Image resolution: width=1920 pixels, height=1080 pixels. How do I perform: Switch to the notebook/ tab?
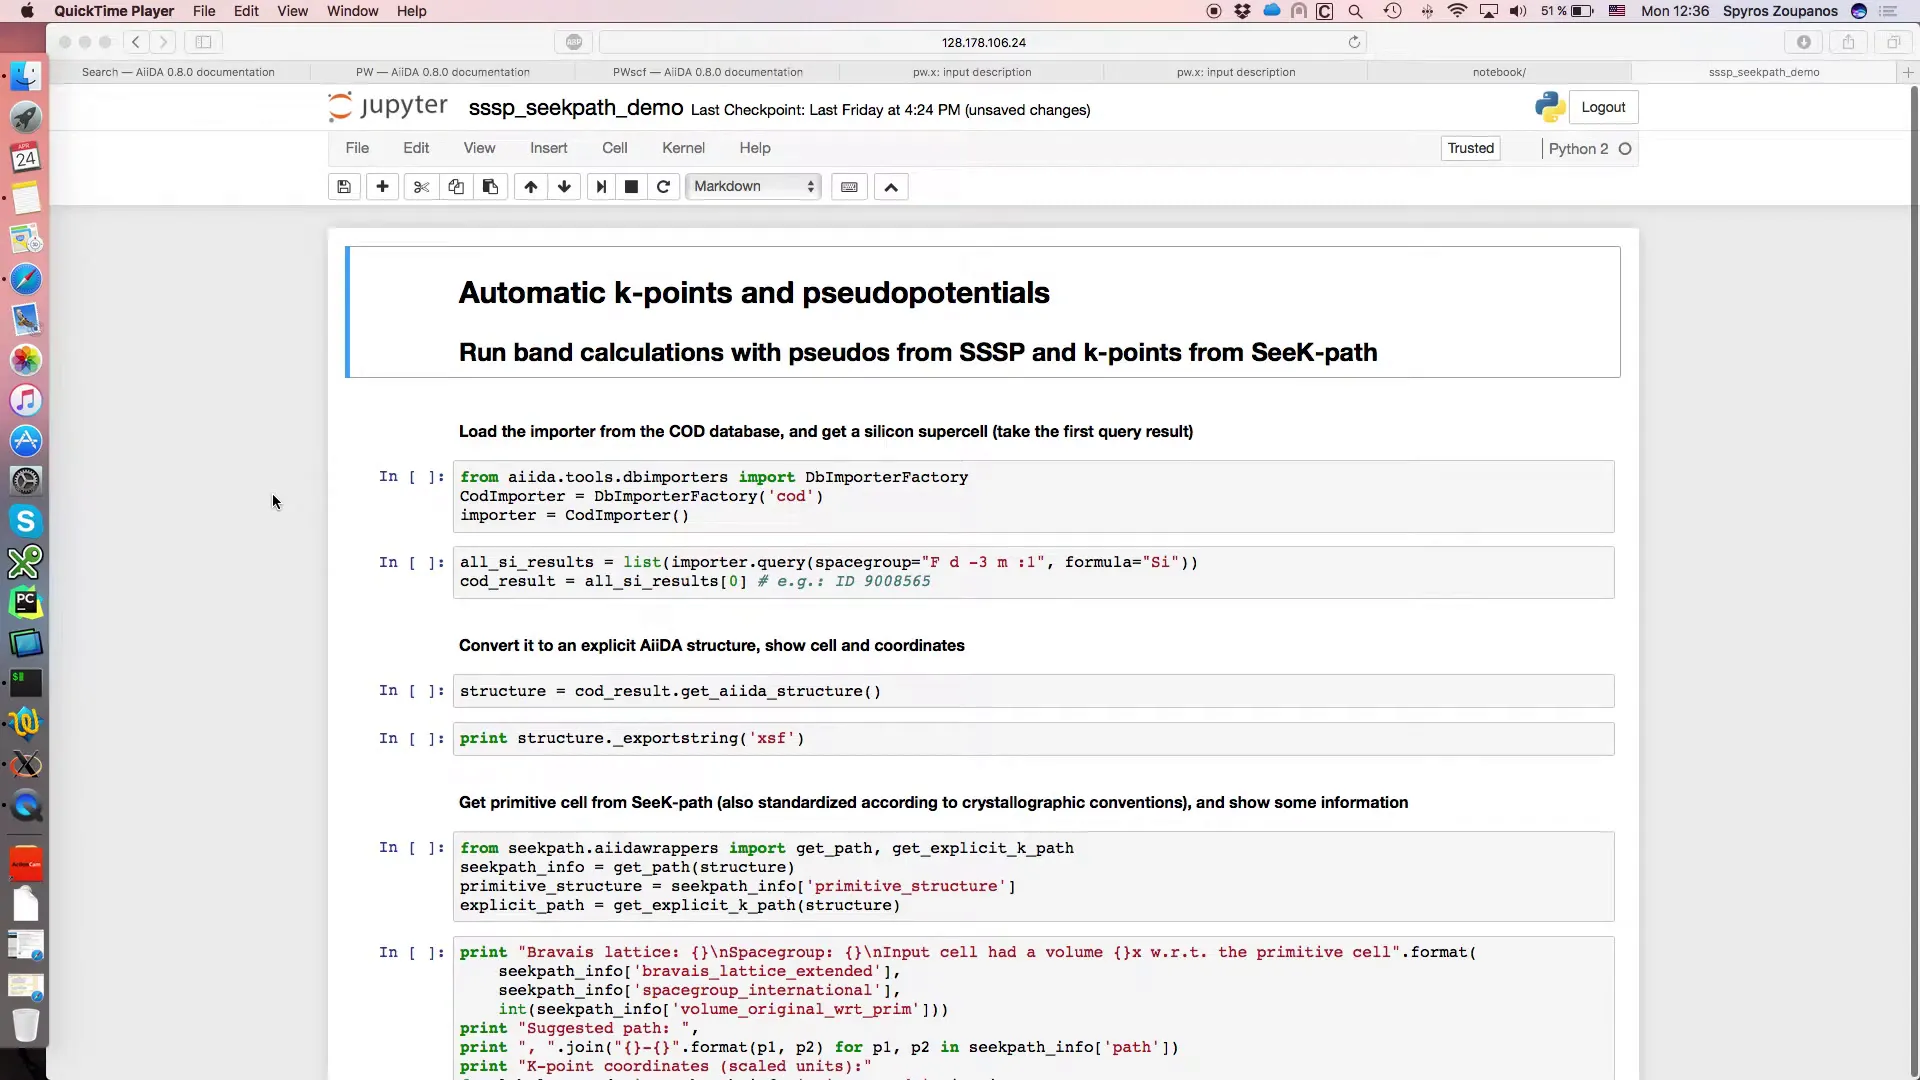1499,72
